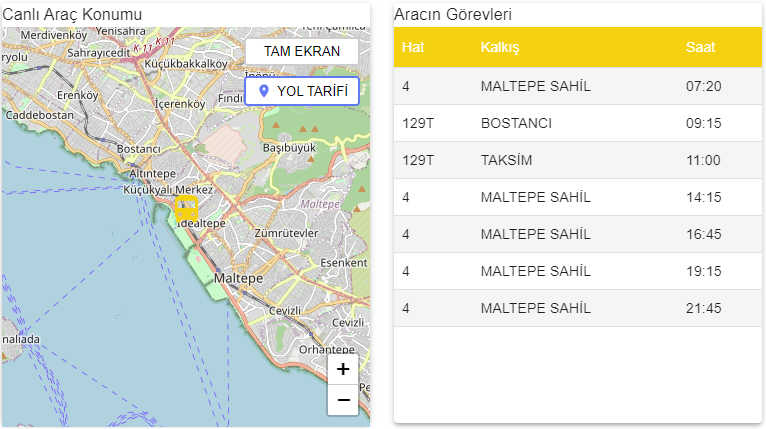This screenshot has width=766, height=429.
Task: Select the Kalkış column header
Action: tap(499, 48)
